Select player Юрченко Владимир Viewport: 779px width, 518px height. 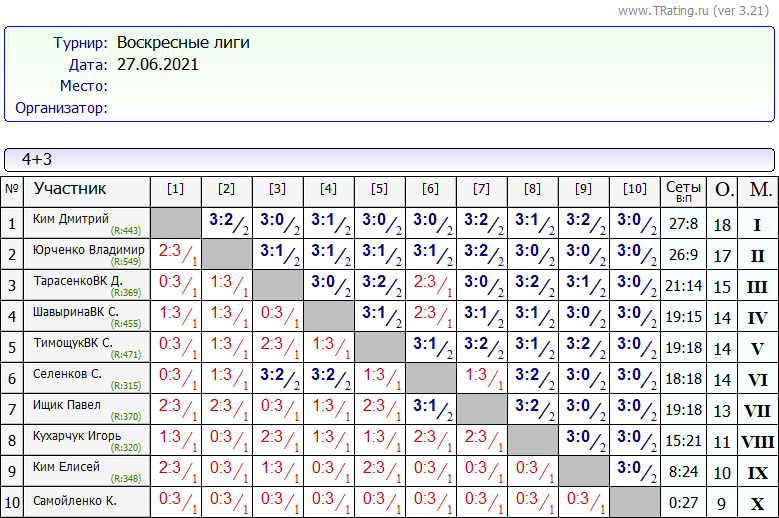click(x=88, y=249)
